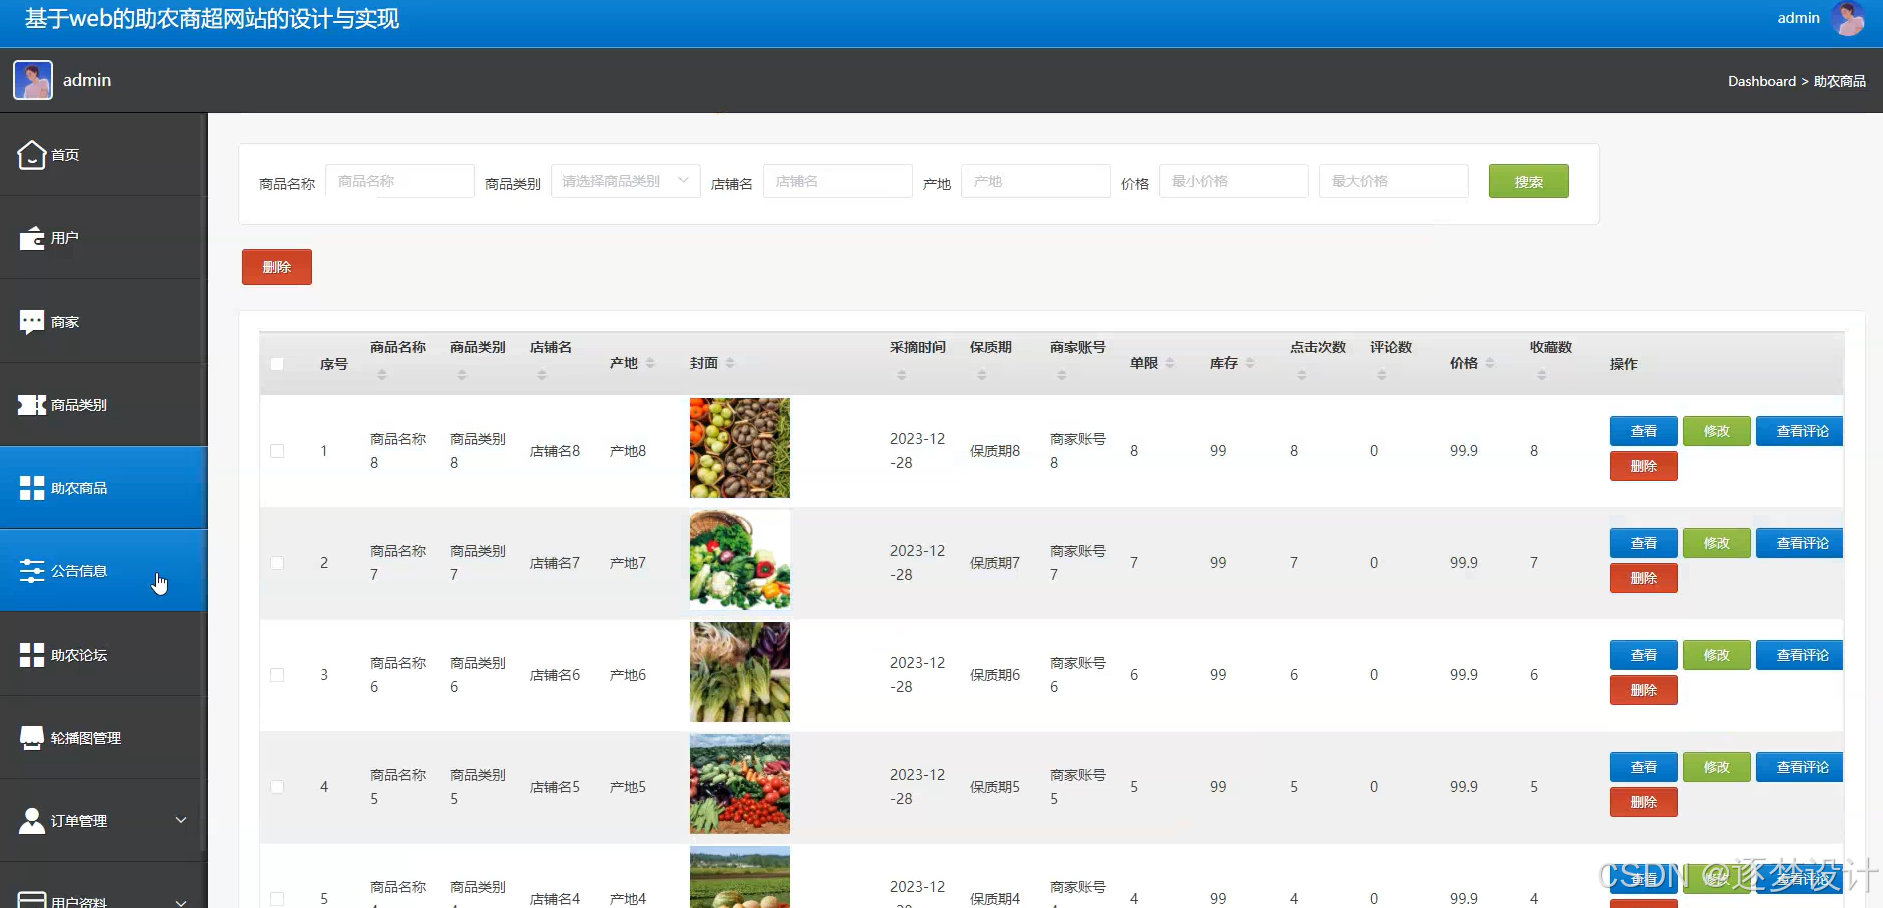Focus the 商品名称 search input
Image resolution: width=1883 pixels, height=908 pixels.
(400, 181)
